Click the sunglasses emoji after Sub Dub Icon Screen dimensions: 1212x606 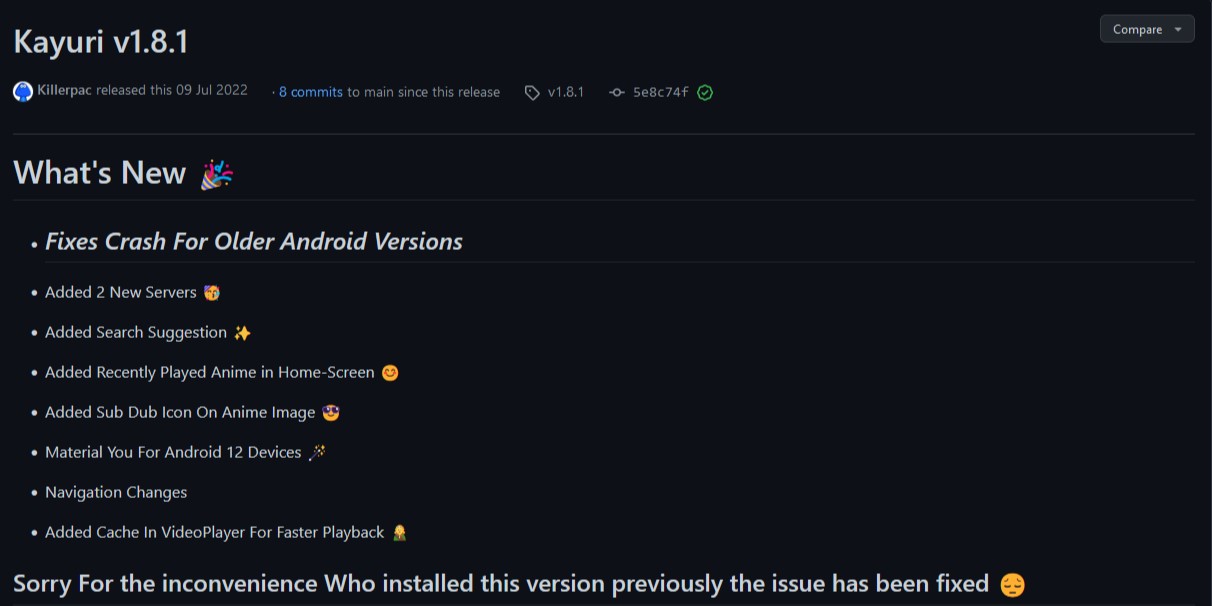point(331,413)
